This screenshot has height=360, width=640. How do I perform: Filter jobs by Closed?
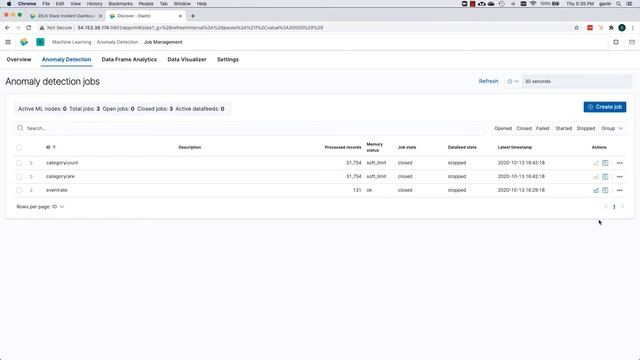[x=524, y=128]
